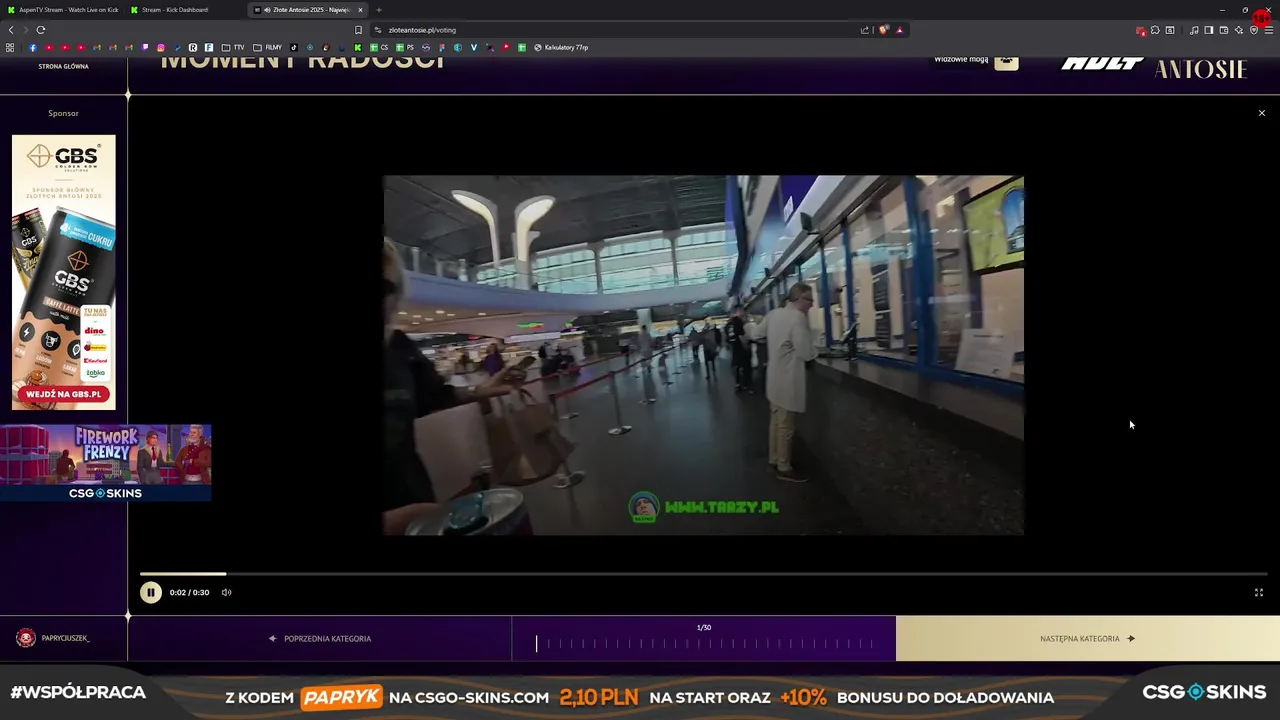Open the Papryciuszek_ user profile
1280x720 pixels.
click(x=54, y=638)
